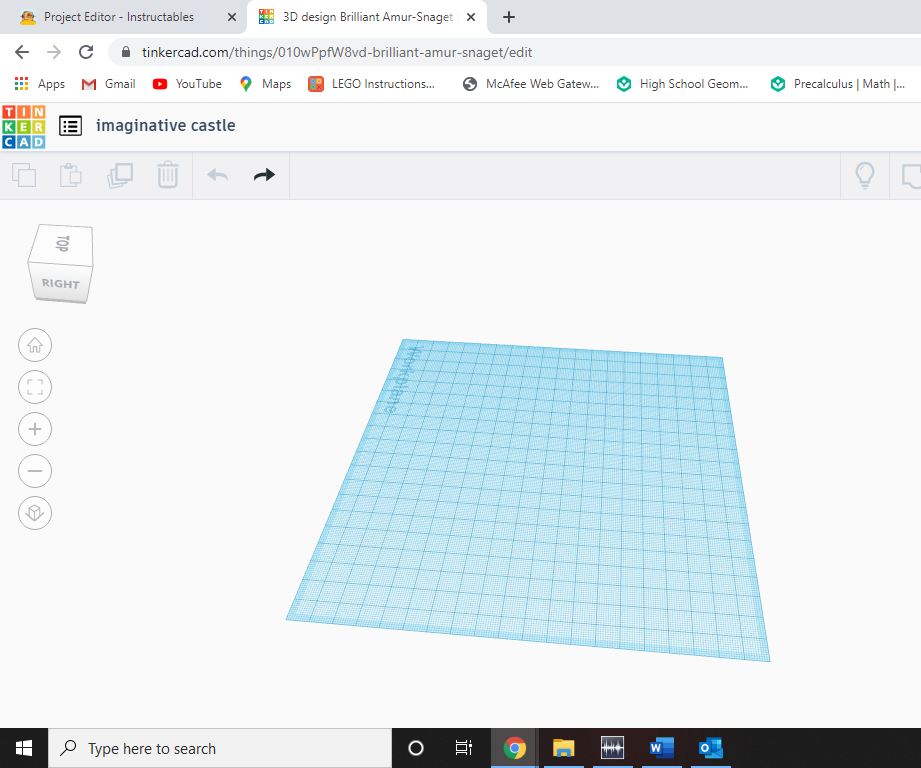Viewport: 921px width, 768px height.
Task: Click the Undo arrow
Action: [x=217, y=175]
